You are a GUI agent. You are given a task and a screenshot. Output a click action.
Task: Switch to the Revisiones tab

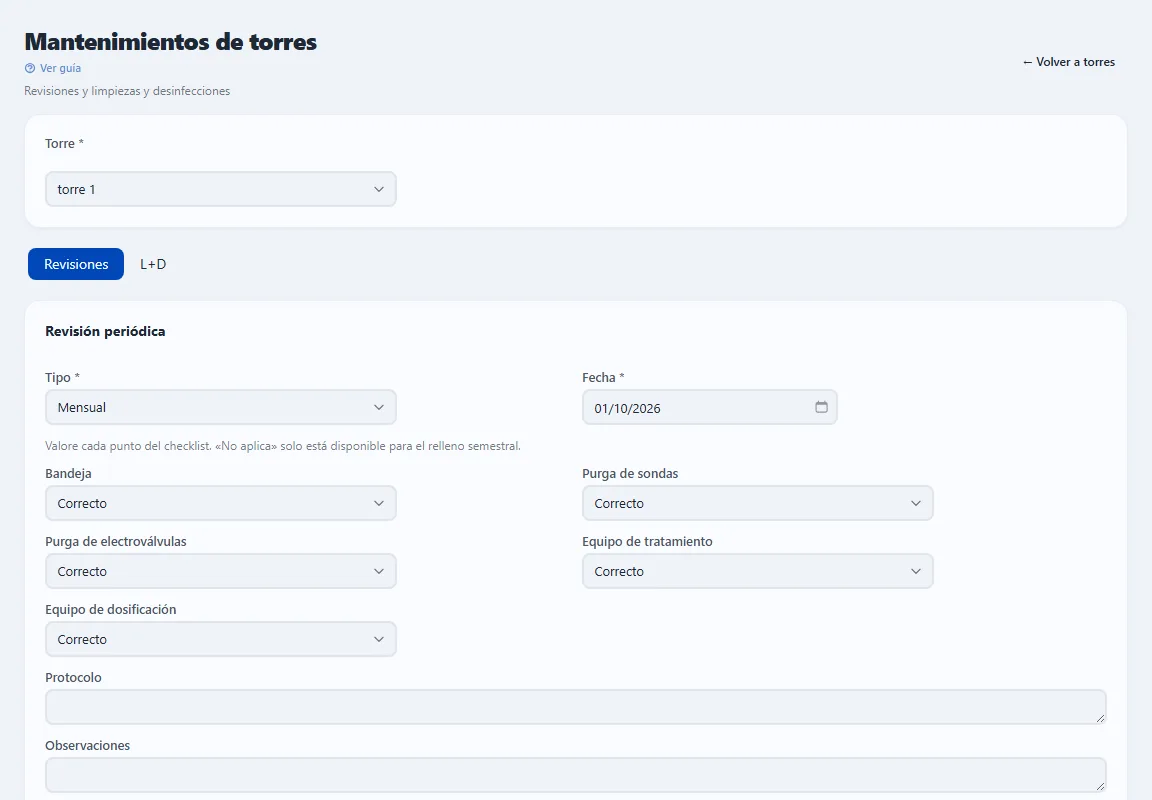pyautogui.click(x=76, y=264)
